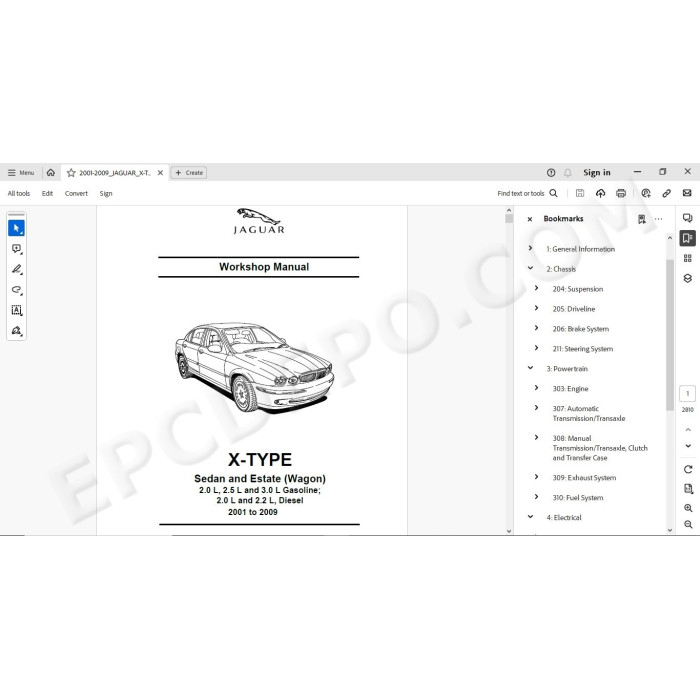Screen dimensions: 700x700
Task: Click Find text or tools field
Action: click(521, 193)
